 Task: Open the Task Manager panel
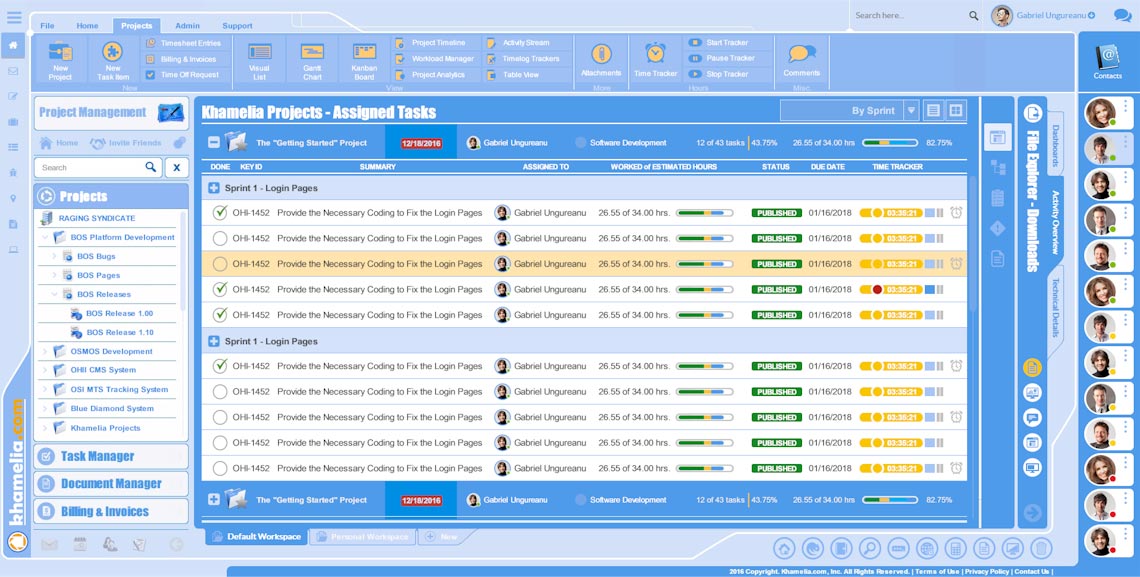click(x=111, y=456)
